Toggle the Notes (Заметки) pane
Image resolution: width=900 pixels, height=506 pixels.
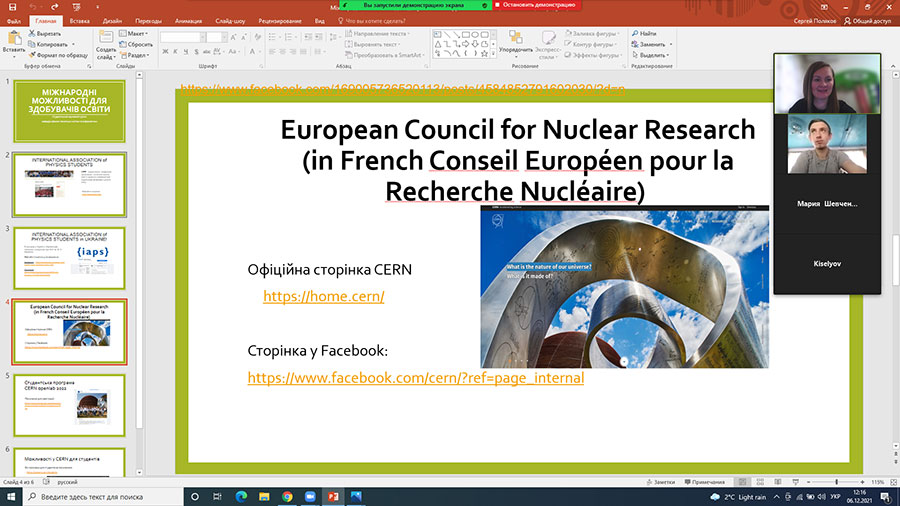[x=659, y=480]
